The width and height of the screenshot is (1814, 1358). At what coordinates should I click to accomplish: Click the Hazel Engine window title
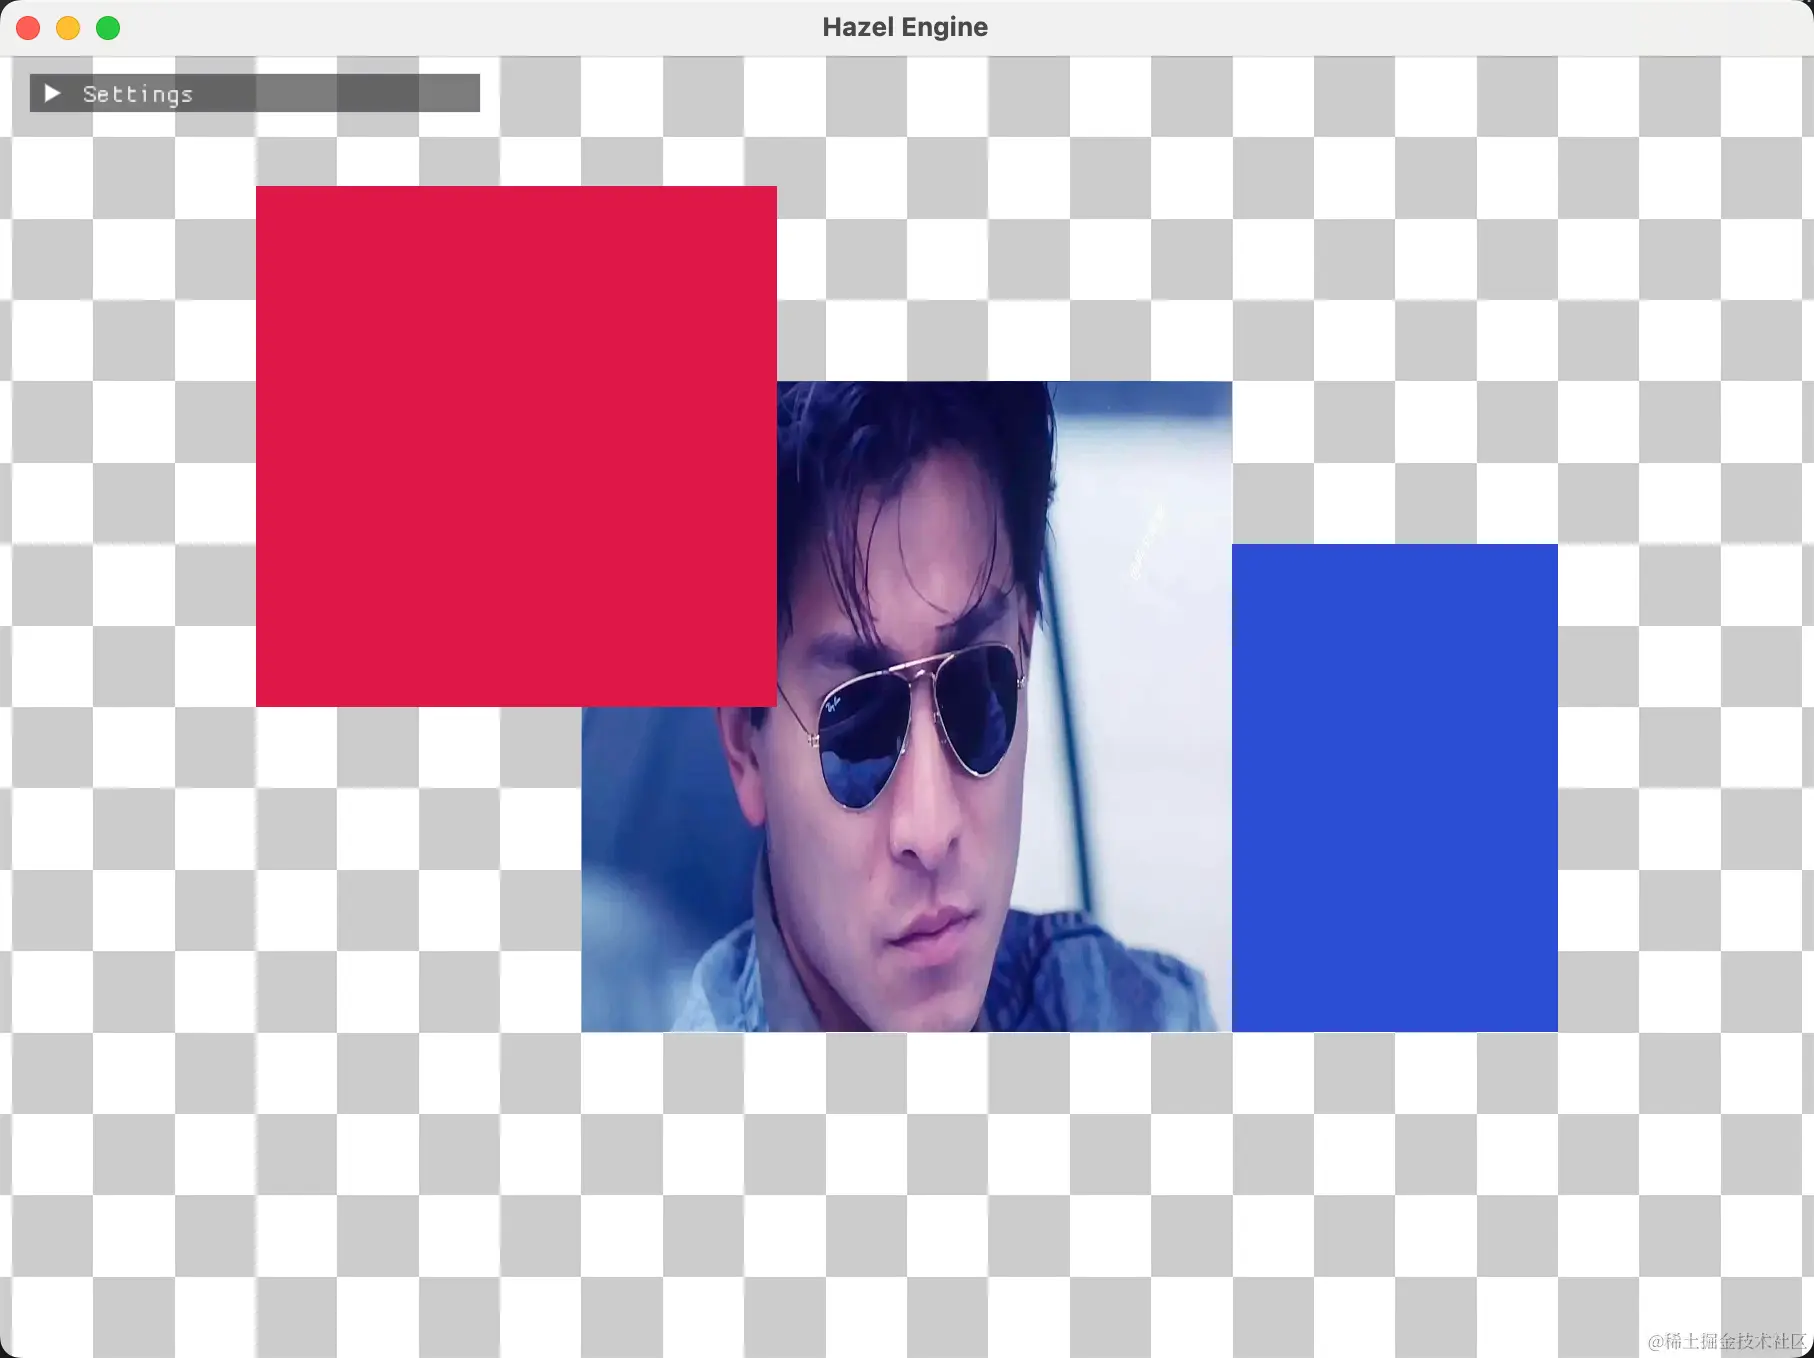(x=905, y=27)
